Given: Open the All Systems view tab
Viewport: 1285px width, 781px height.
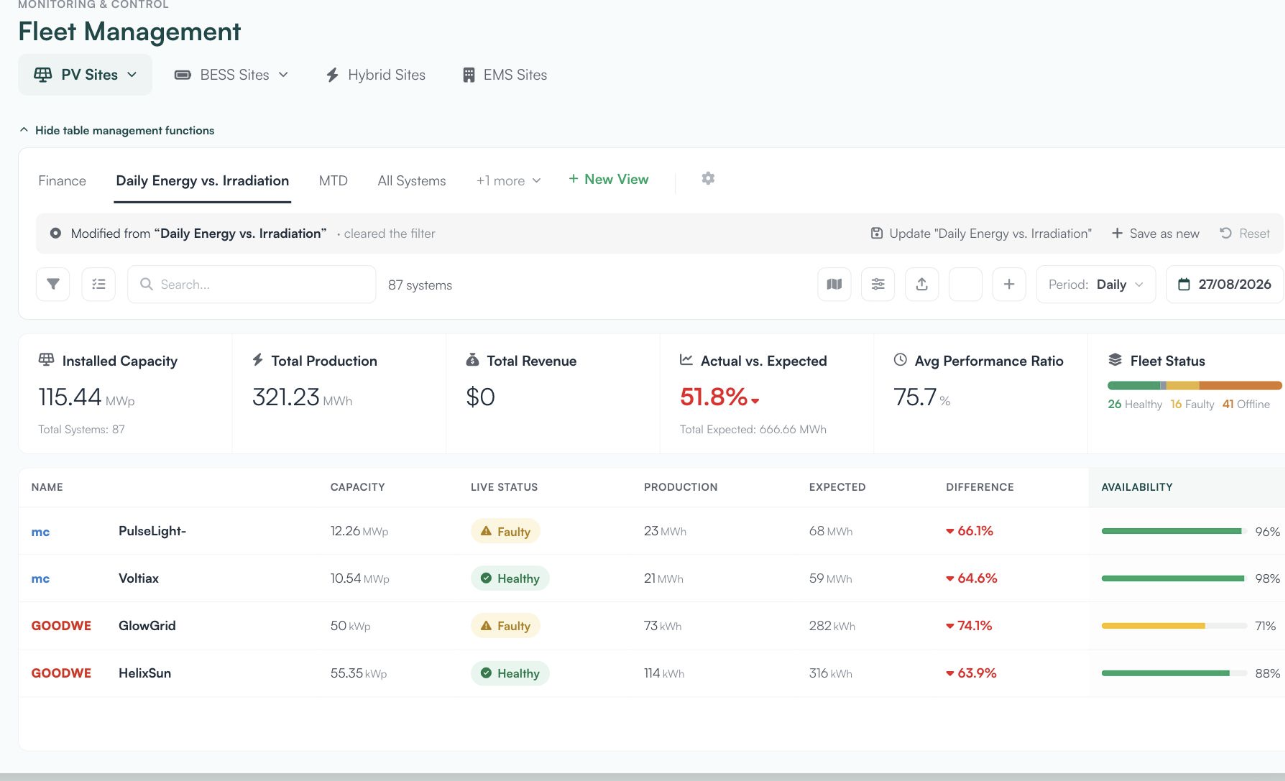Looking at the screenshot, I should click(x=412, y=181).
